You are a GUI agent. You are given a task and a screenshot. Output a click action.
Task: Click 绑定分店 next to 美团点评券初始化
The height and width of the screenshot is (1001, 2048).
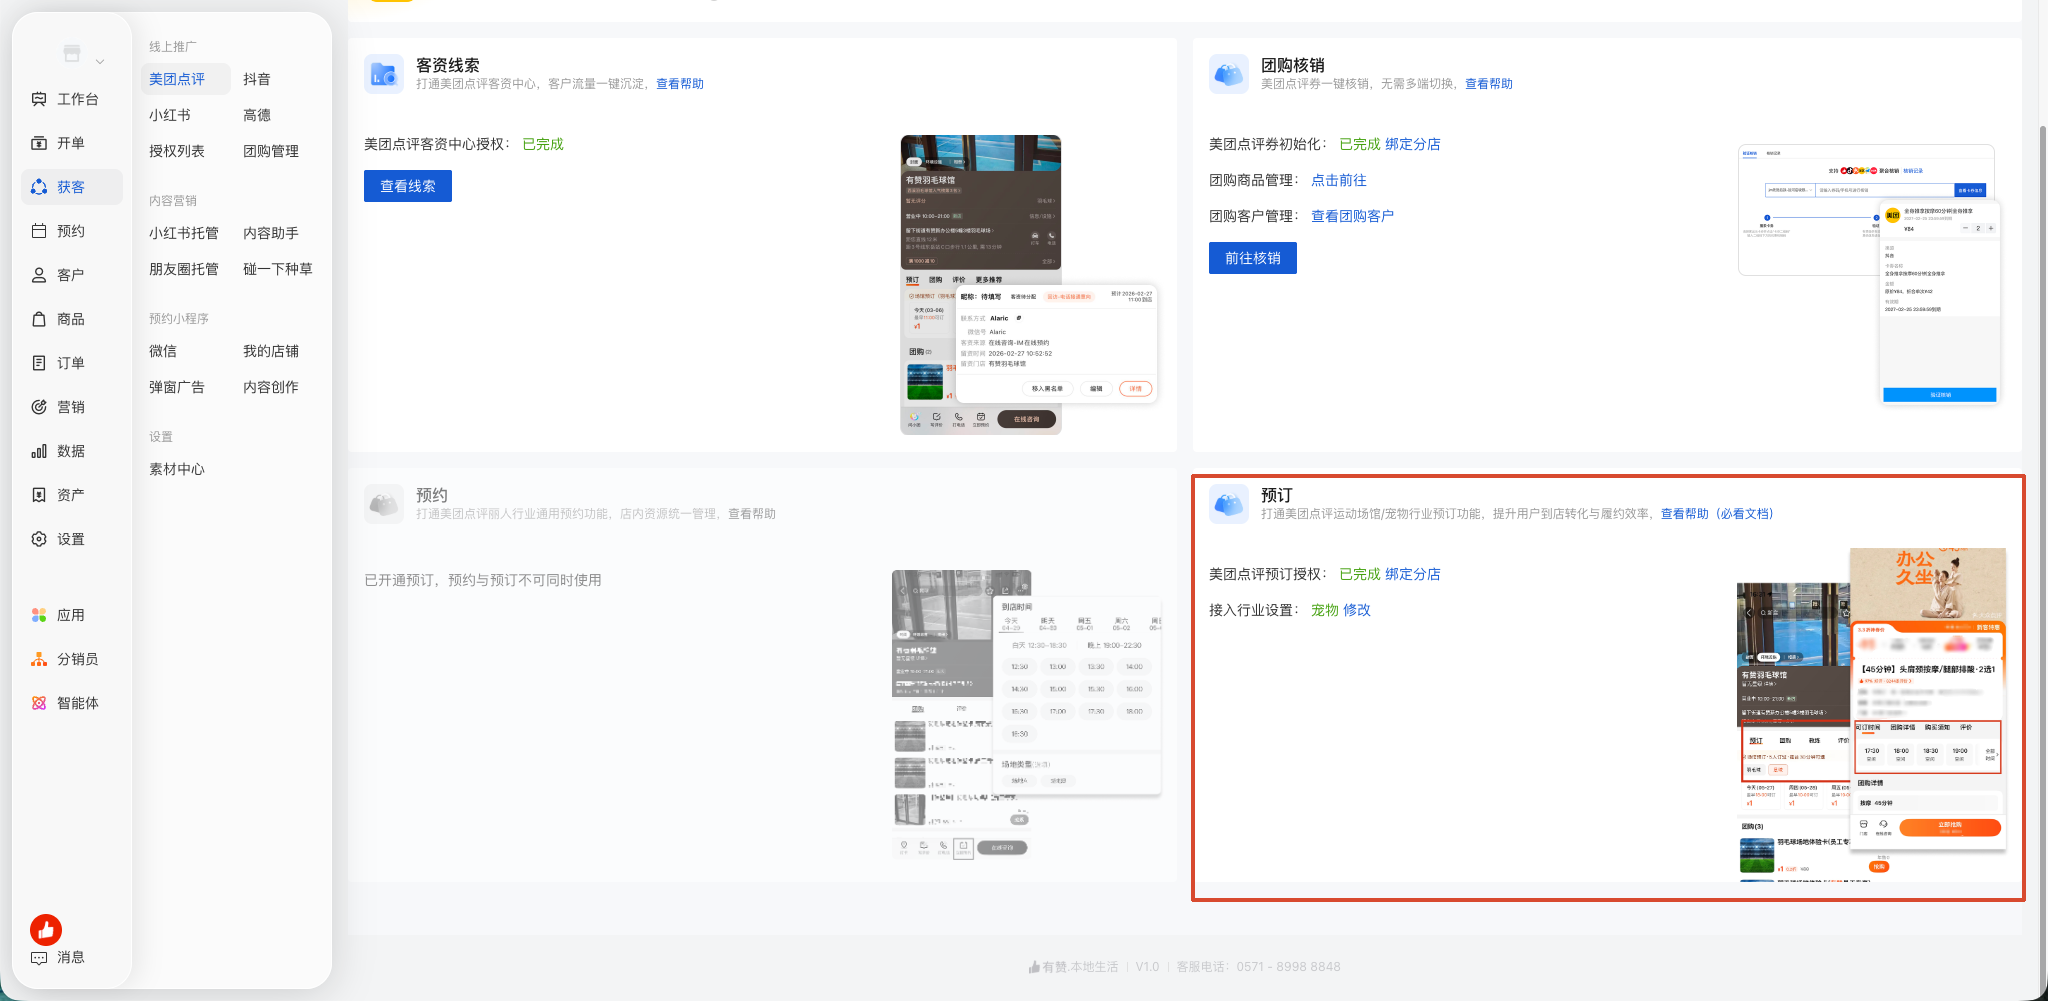point(1413,144)
